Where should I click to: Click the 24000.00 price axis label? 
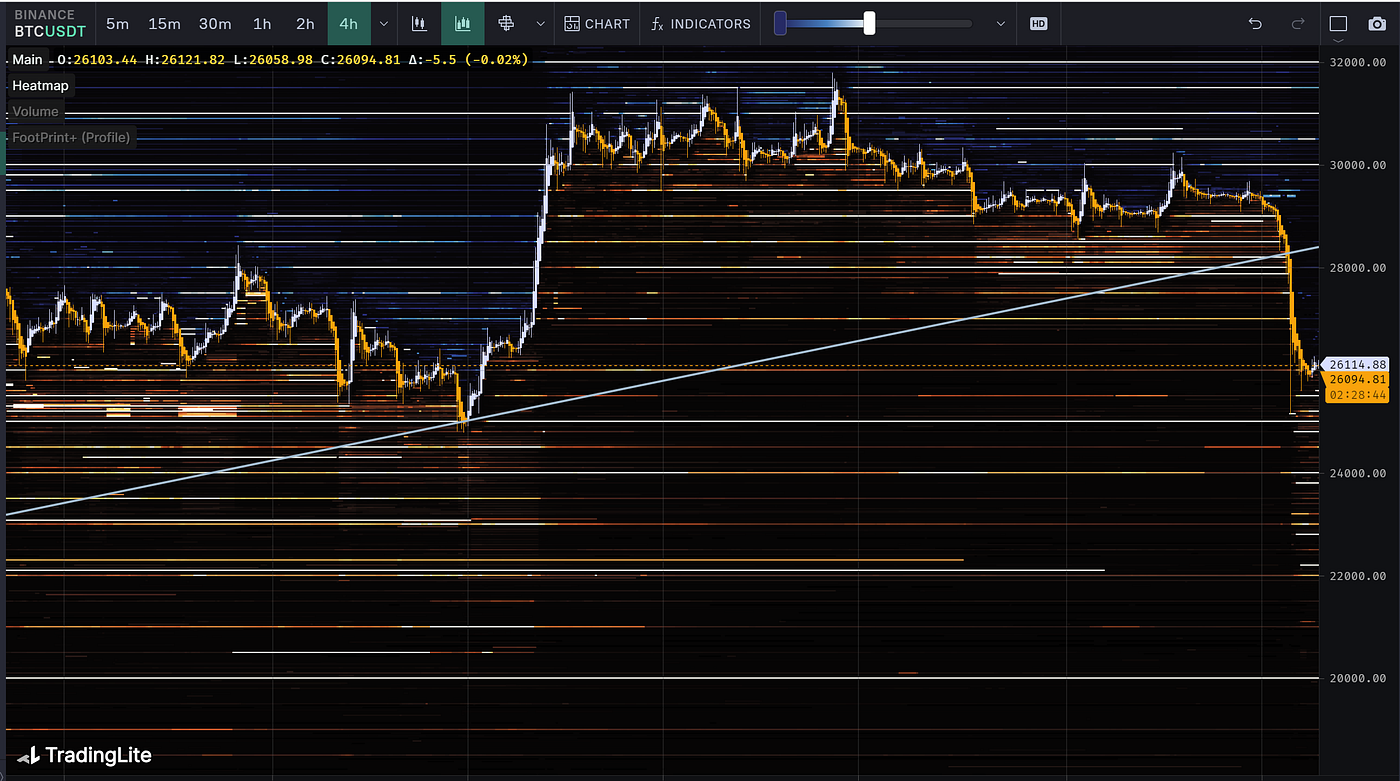[x=1358, y=473]
